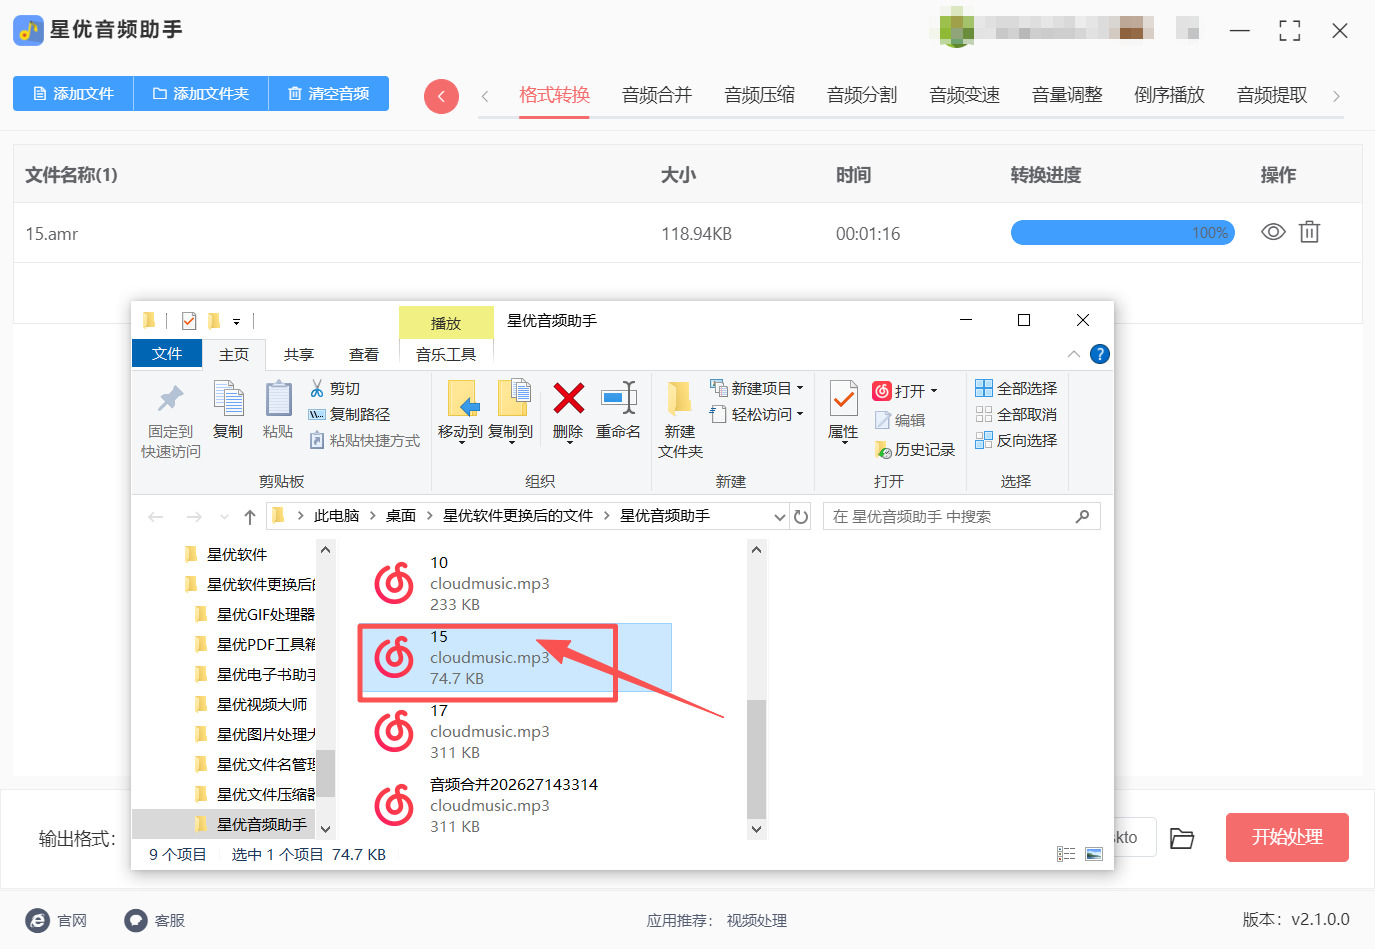1375x950 pixels.
Task: Select 音频合并202627143314 file
Action: 514,806
